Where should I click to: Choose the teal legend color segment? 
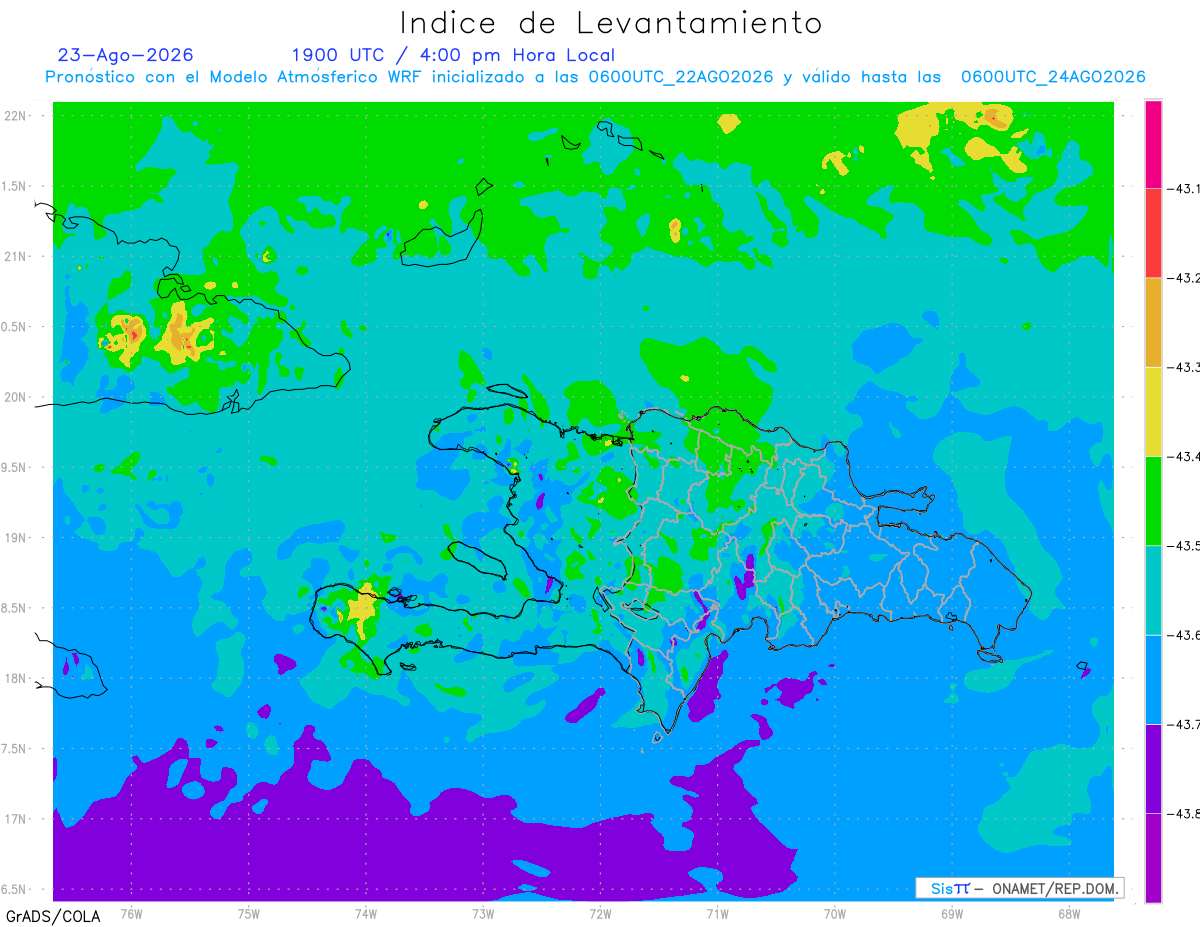1153,589
